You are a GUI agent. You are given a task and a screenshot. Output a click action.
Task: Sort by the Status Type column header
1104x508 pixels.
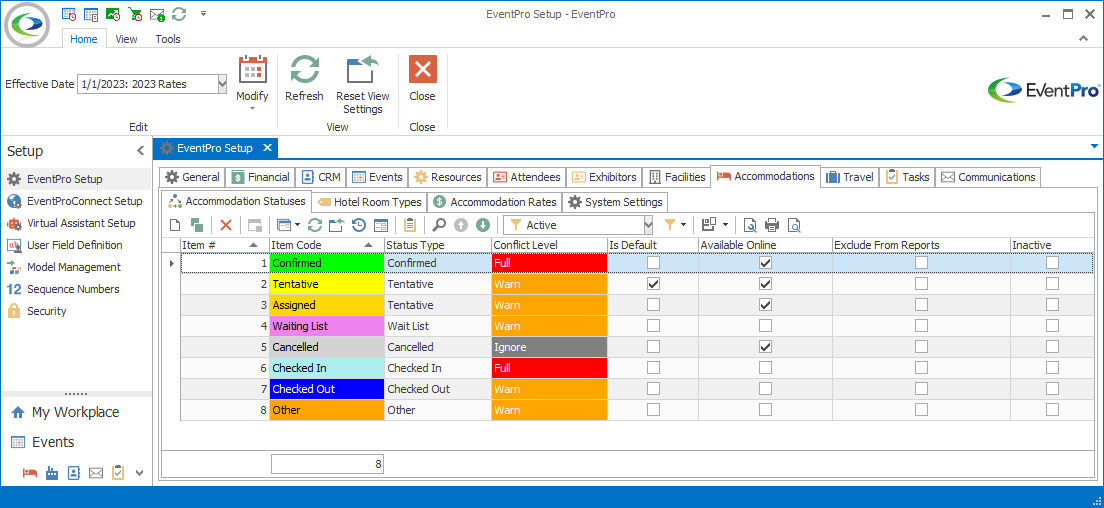pyautogui.click(x=438, y=245)
